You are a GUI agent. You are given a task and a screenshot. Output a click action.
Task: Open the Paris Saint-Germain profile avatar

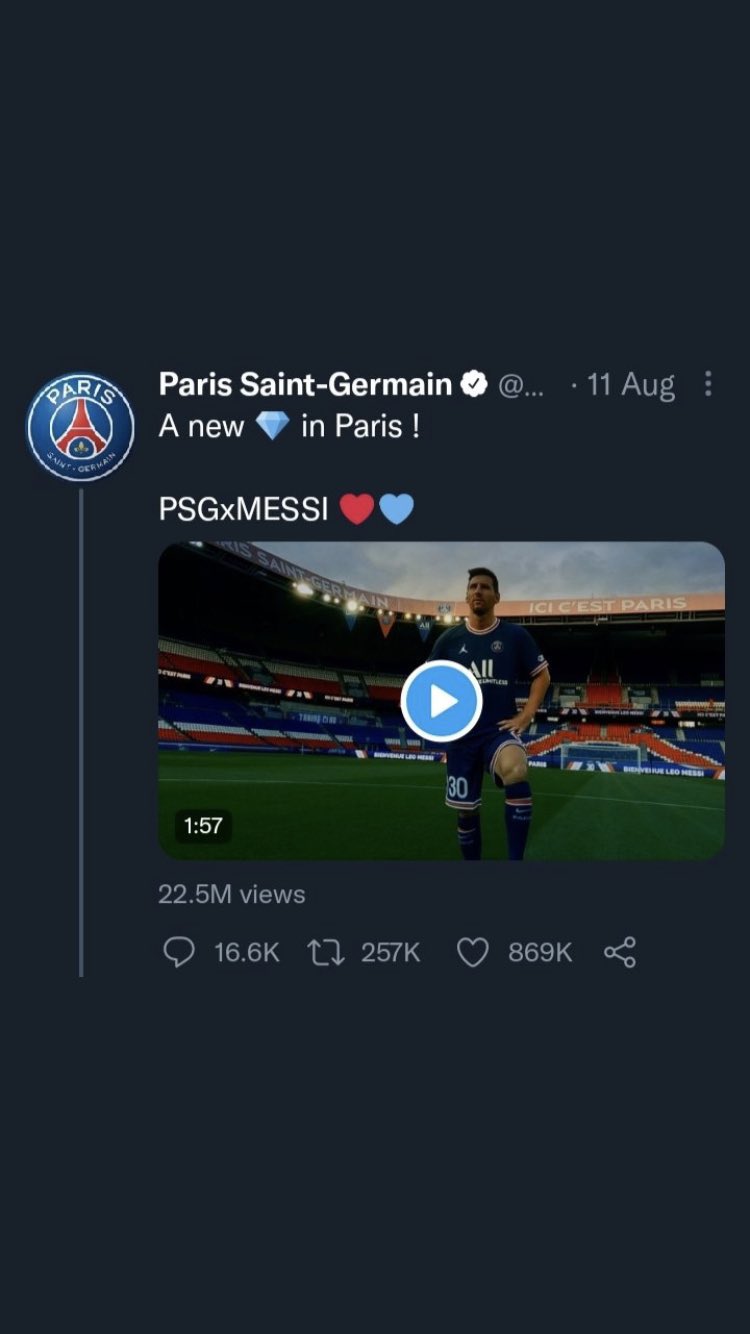[80, 427]
